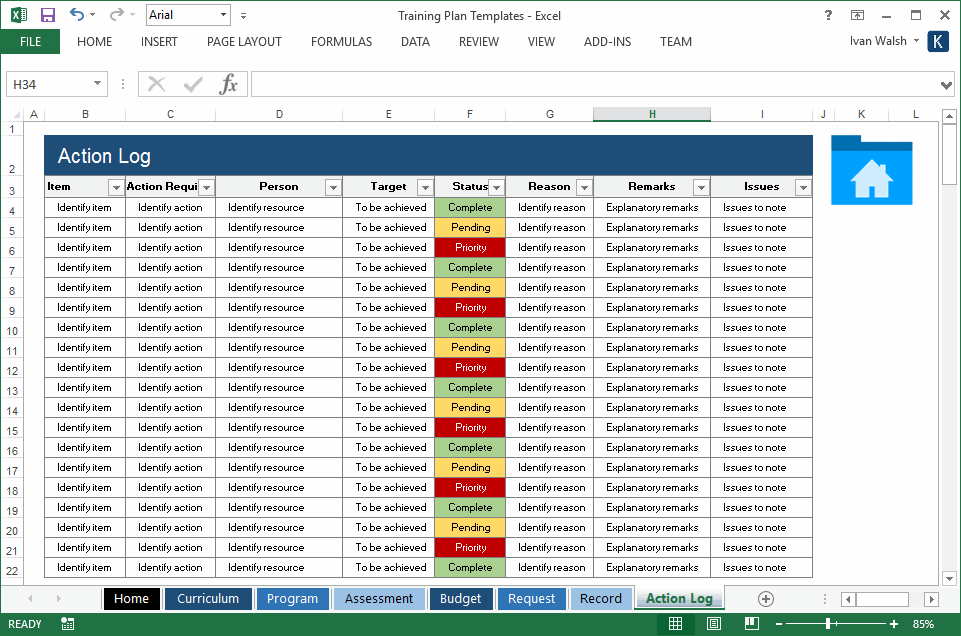Expand the Customize Quick Access Toolbar arrow

[x=243, y=15]
